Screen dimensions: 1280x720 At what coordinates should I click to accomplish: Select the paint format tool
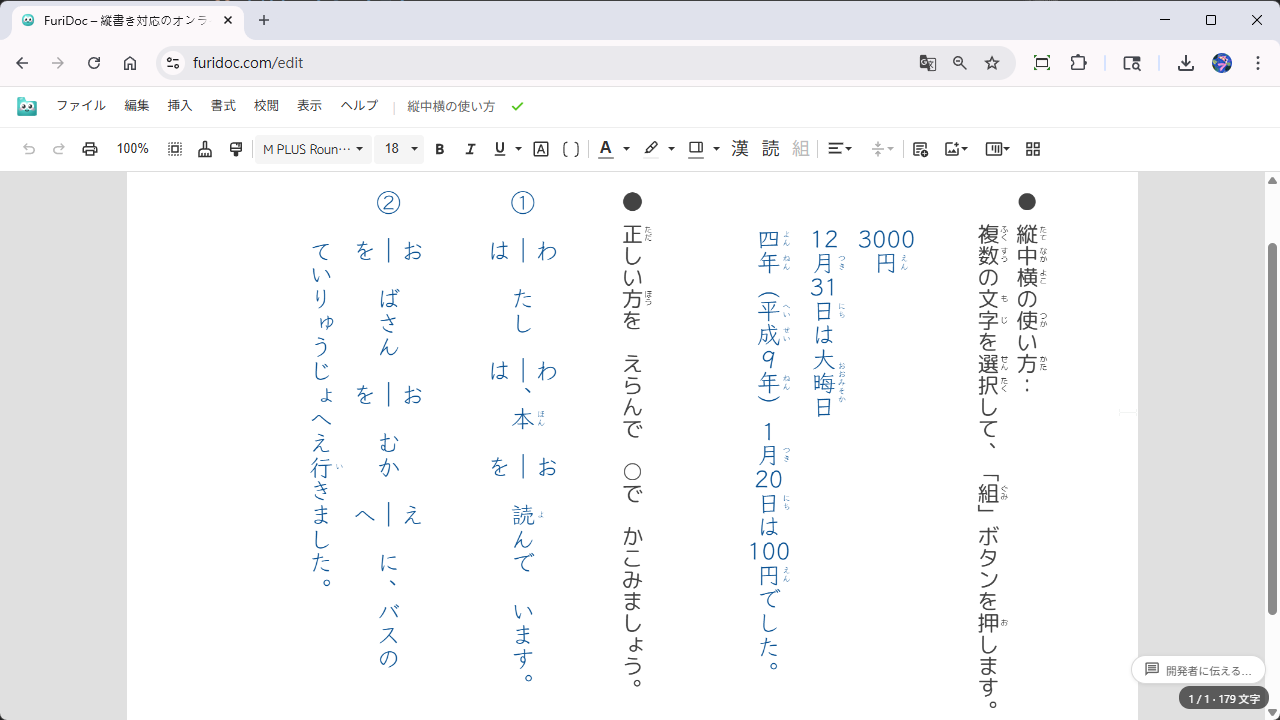point(235,148)
